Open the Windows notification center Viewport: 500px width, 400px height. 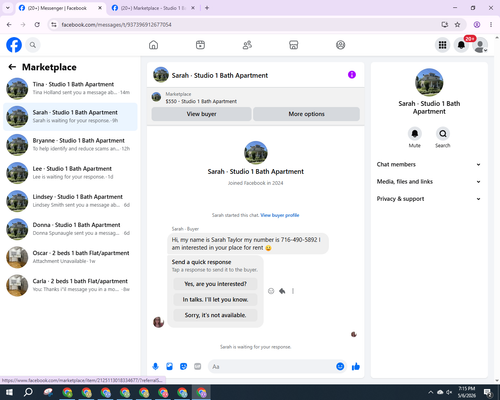click(x=488, y=392)
